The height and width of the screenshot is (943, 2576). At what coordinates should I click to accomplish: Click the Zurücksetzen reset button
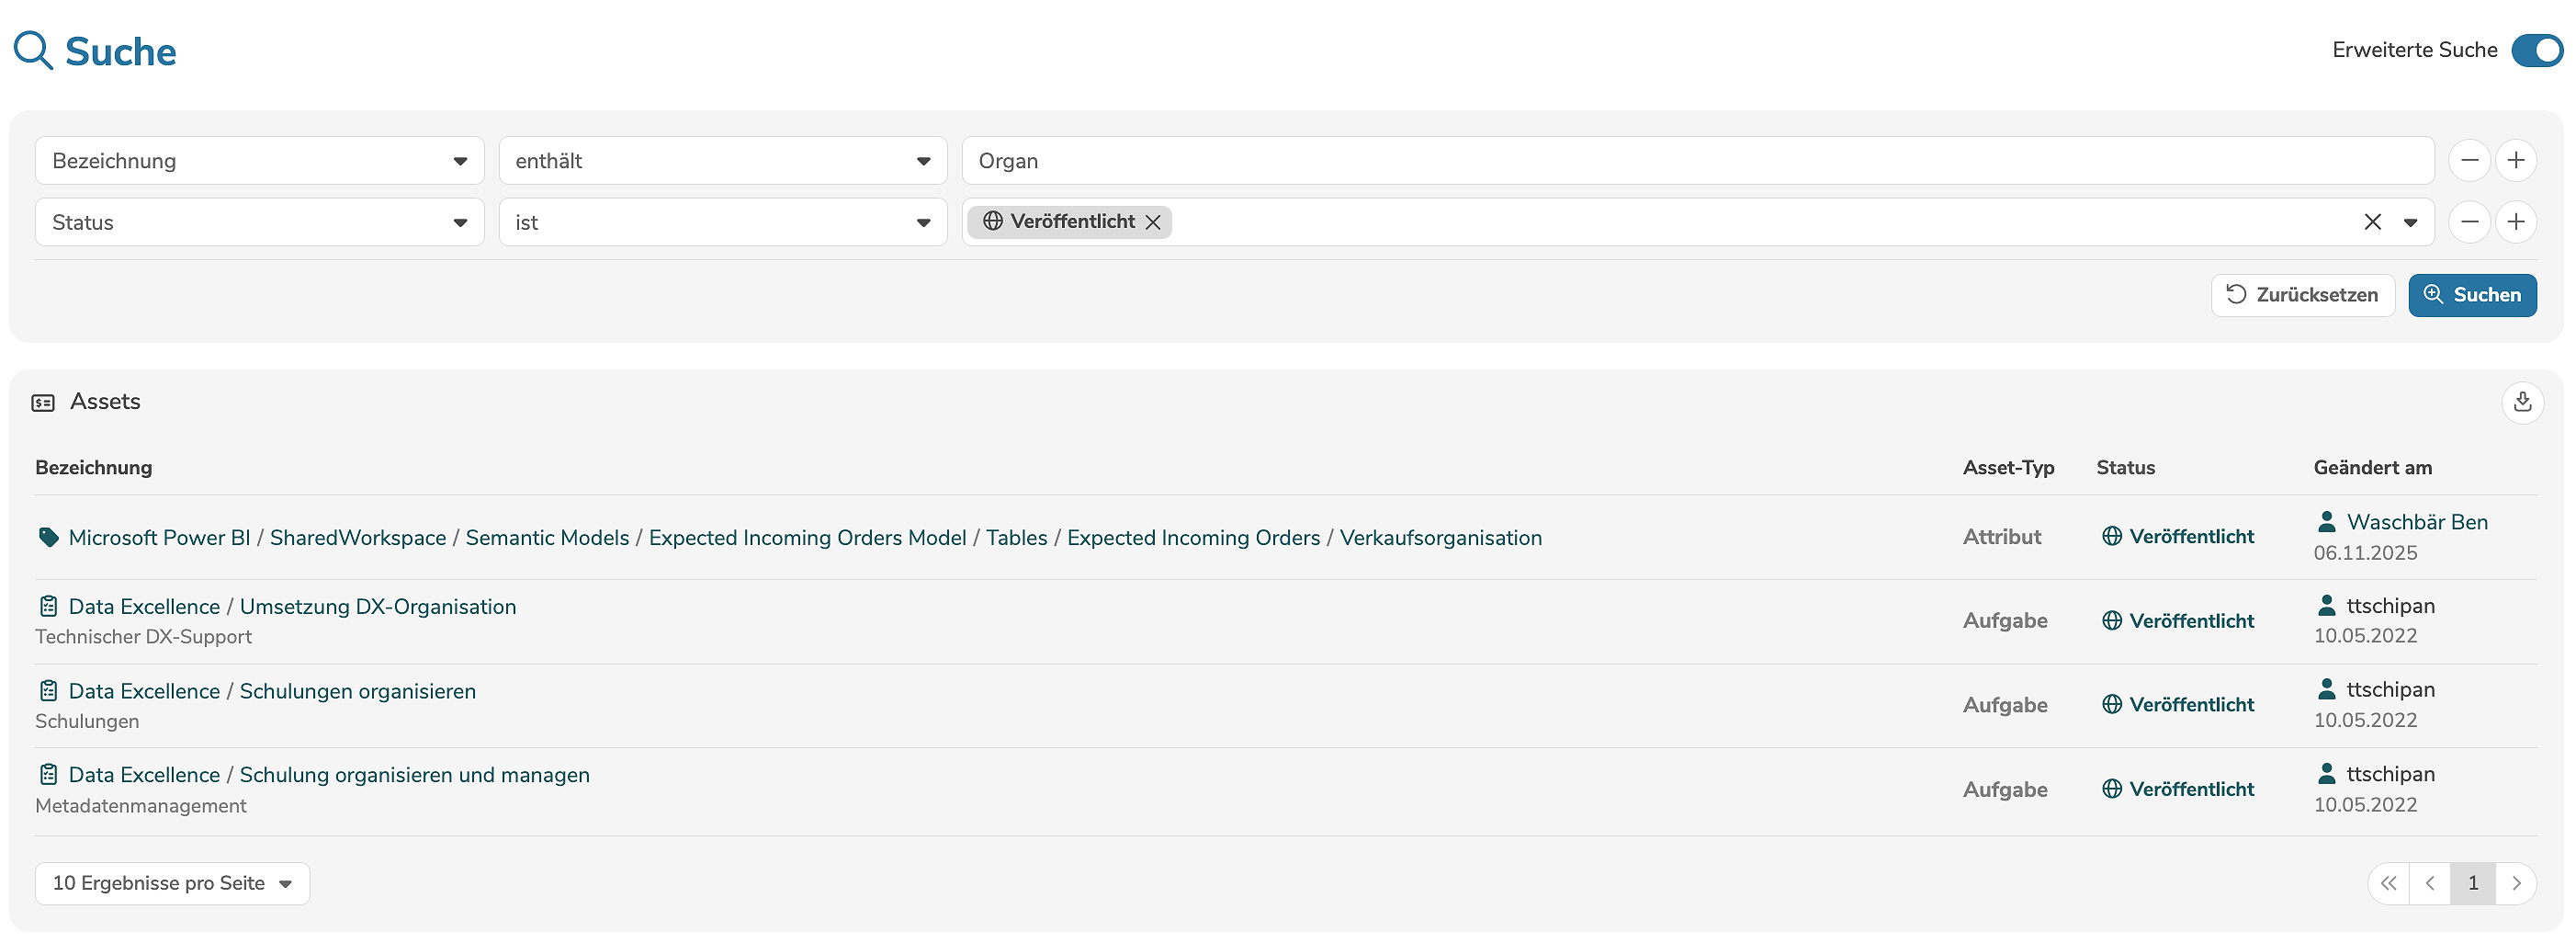[x=2302, y=295]
